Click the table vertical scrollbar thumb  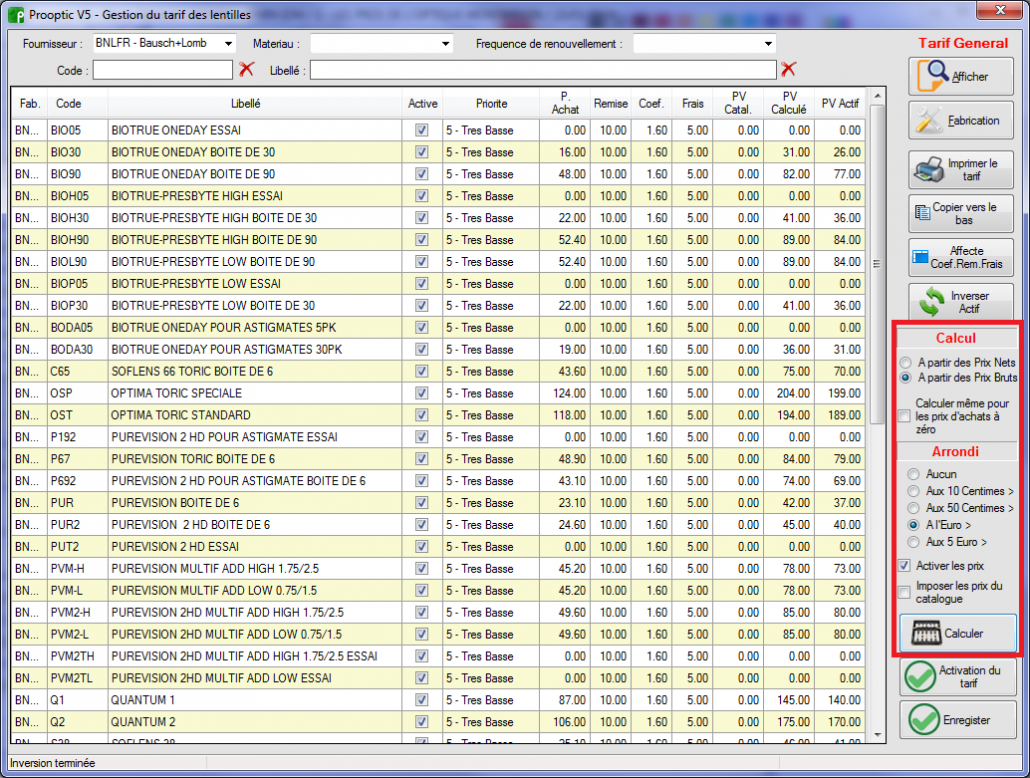877,264
